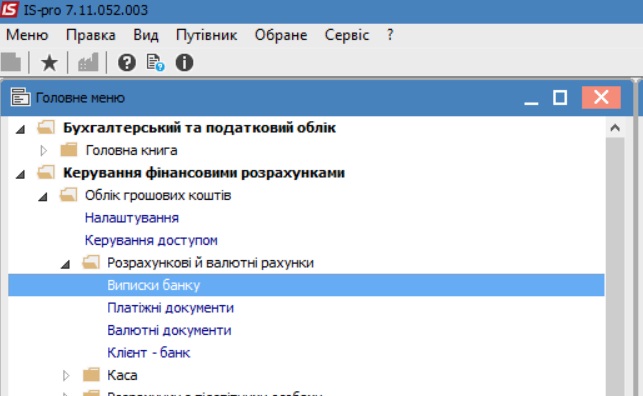Open the Путівник menu
This screenshot has height=396, width=643.
pyautogui.click(x=206, y=35)
